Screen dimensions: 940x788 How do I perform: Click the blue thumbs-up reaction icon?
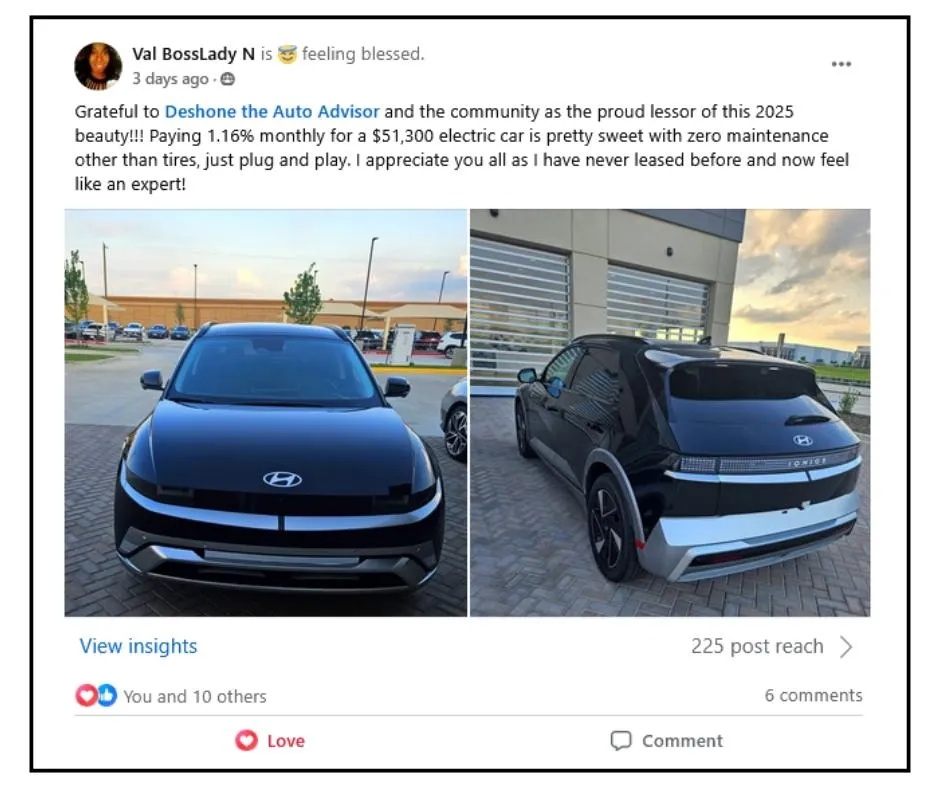(107, 696)
